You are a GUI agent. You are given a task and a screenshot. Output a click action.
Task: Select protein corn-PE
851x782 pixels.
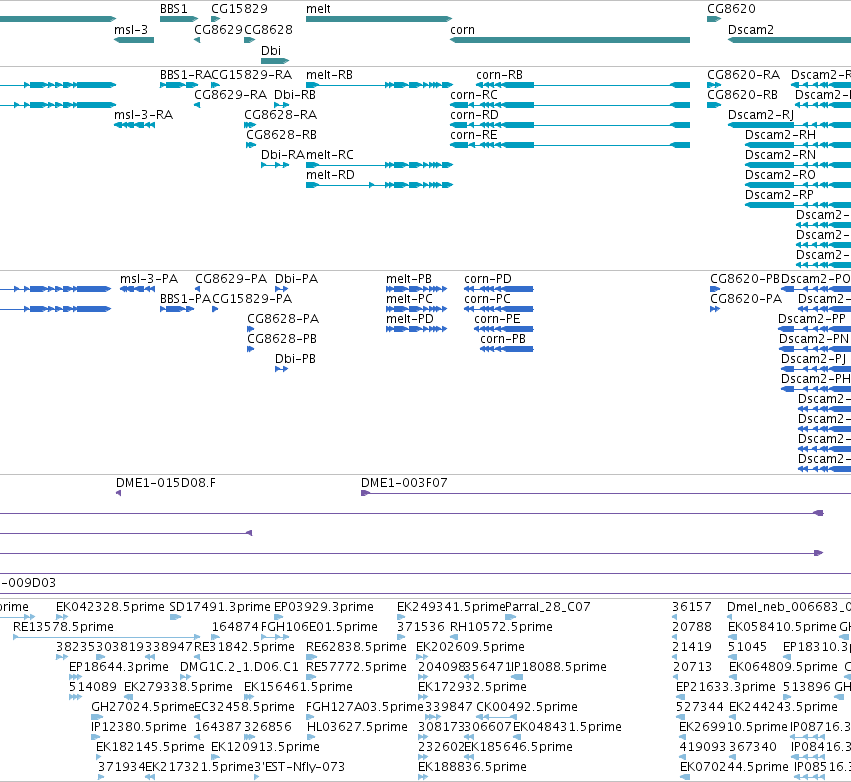(x=504, y=329)
